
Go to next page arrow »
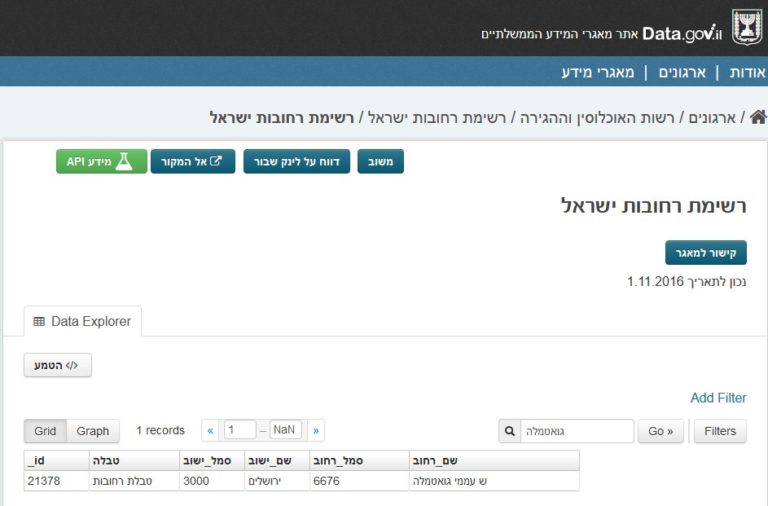click(x=316, y=431)
